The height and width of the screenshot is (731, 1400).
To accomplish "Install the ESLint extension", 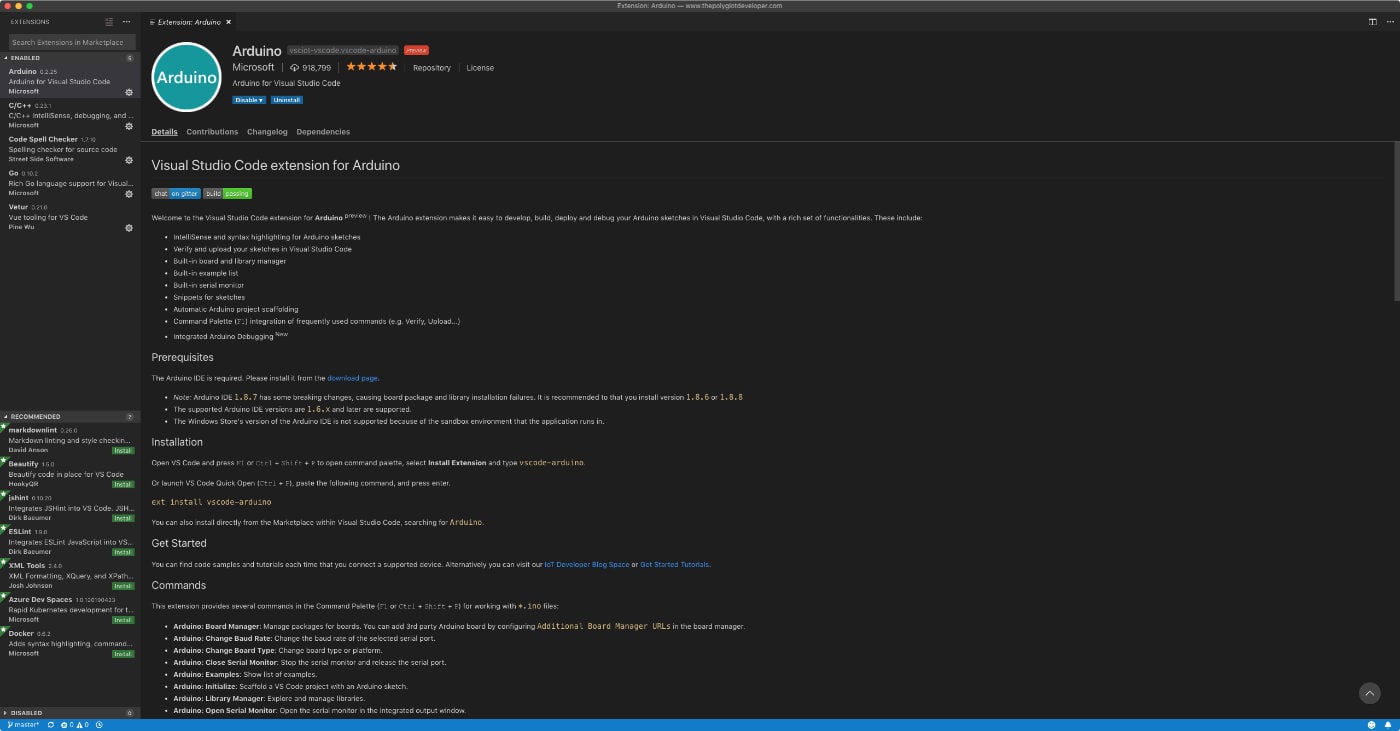I will [123, 552].
